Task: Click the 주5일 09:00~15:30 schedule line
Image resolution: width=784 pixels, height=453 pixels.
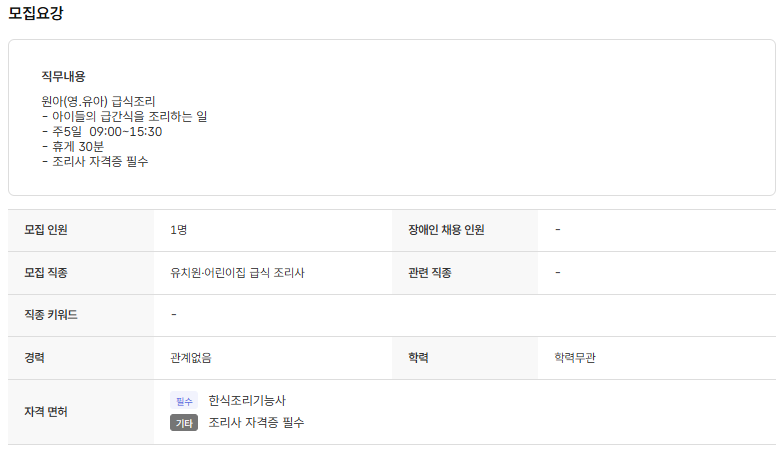Action: tap(102, 131)
